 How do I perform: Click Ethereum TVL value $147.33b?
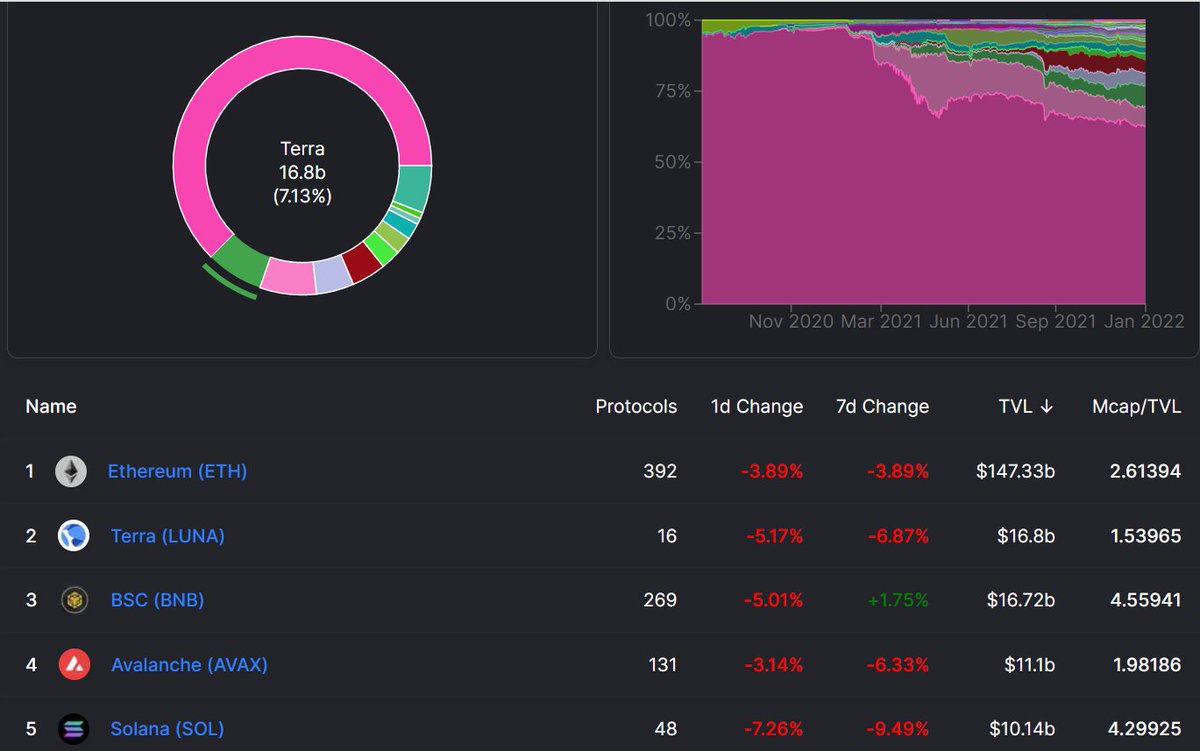[1015, 471]
